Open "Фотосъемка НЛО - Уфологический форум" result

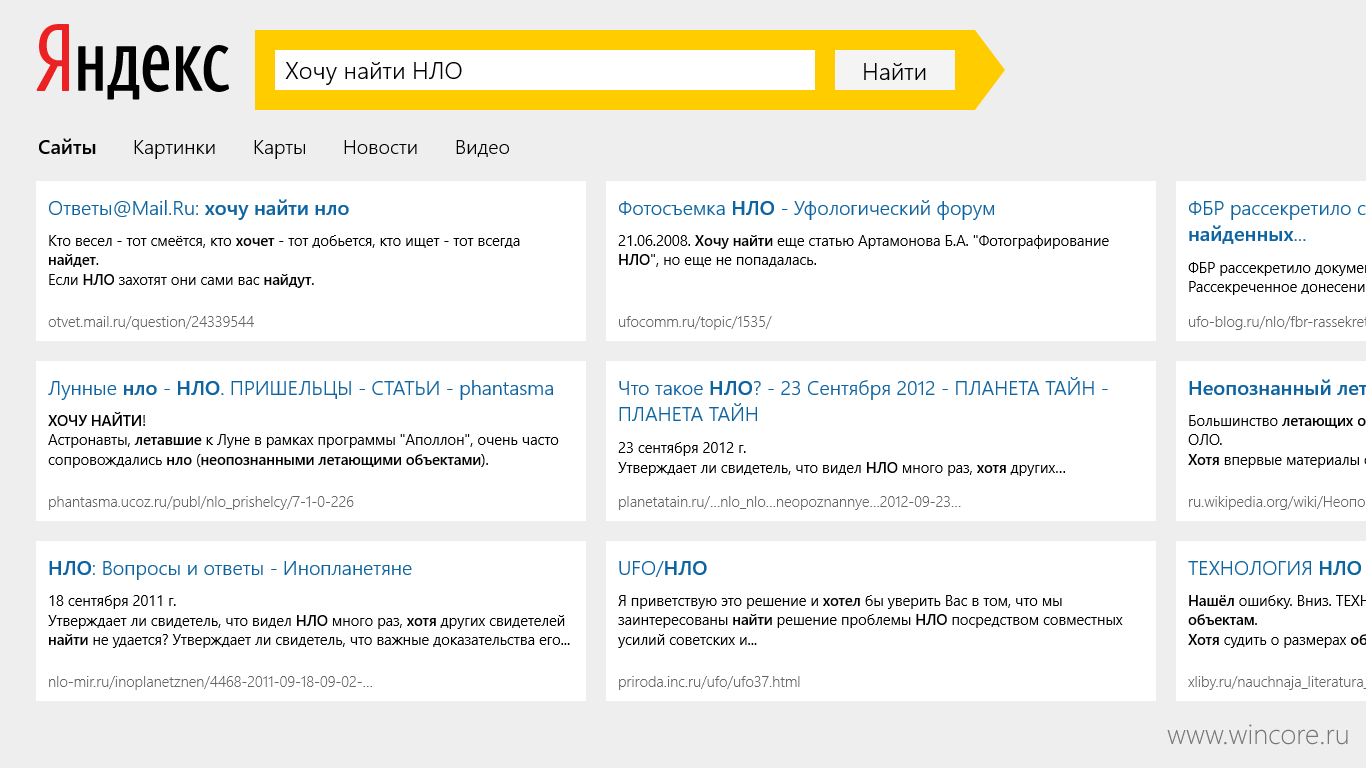click(x=806, y=208)
